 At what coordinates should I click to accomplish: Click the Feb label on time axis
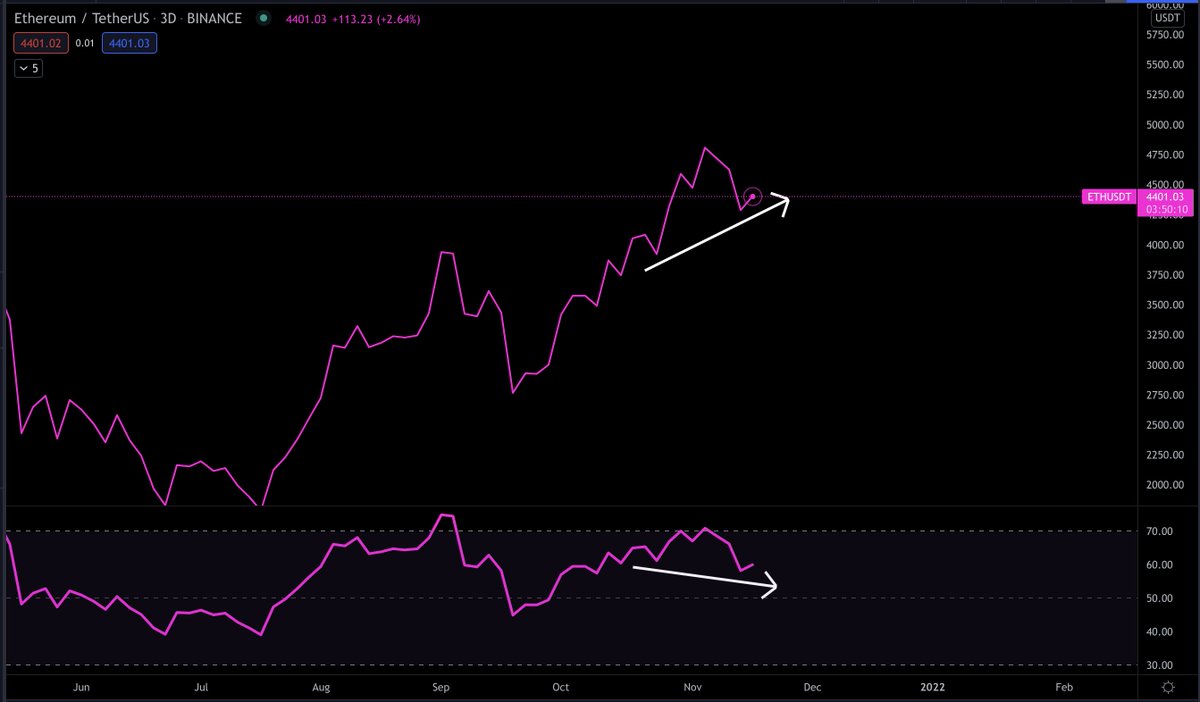[1064, 687]
